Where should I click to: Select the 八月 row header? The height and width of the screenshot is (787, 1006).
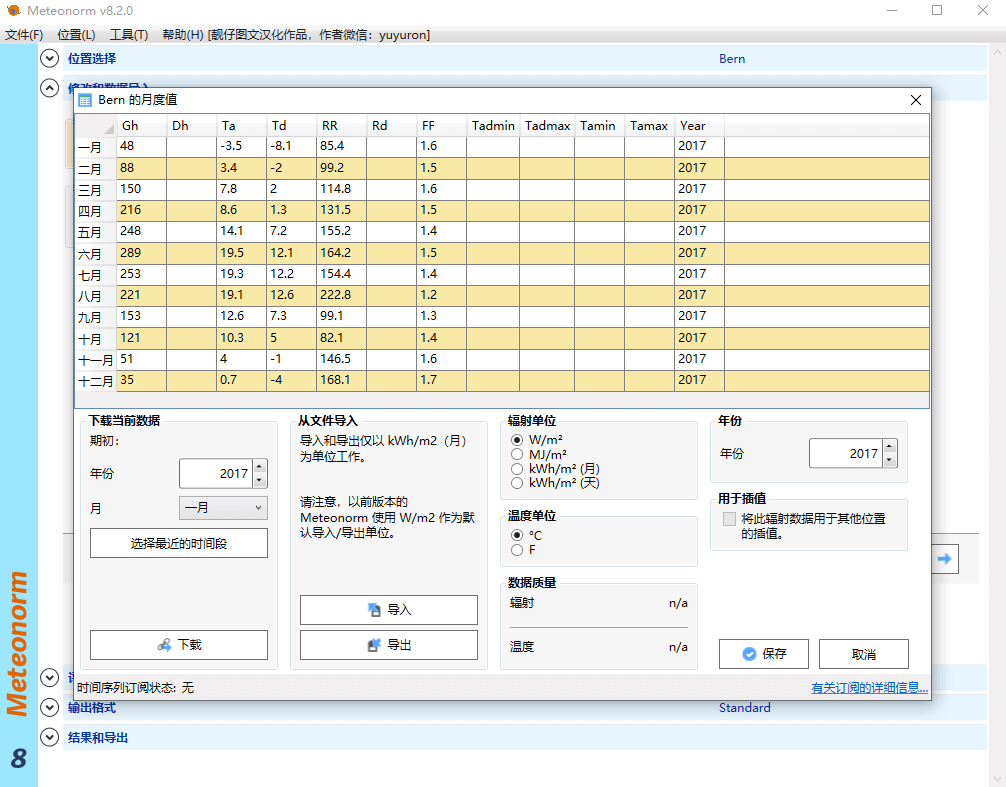tap(96, 296)
